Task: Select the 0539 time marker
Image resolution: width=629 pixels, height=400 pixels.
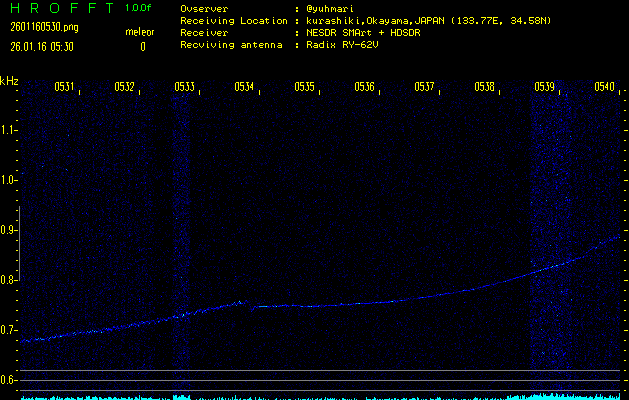Action: click(x=544, y=87)
